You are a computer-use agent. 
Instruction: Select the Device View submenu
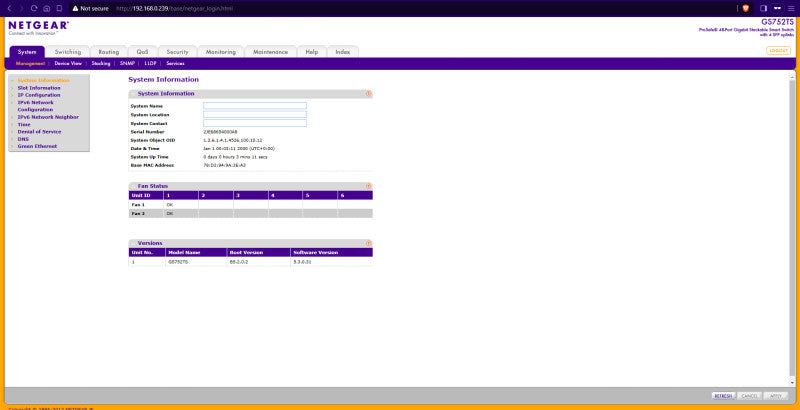click(68, 63)
